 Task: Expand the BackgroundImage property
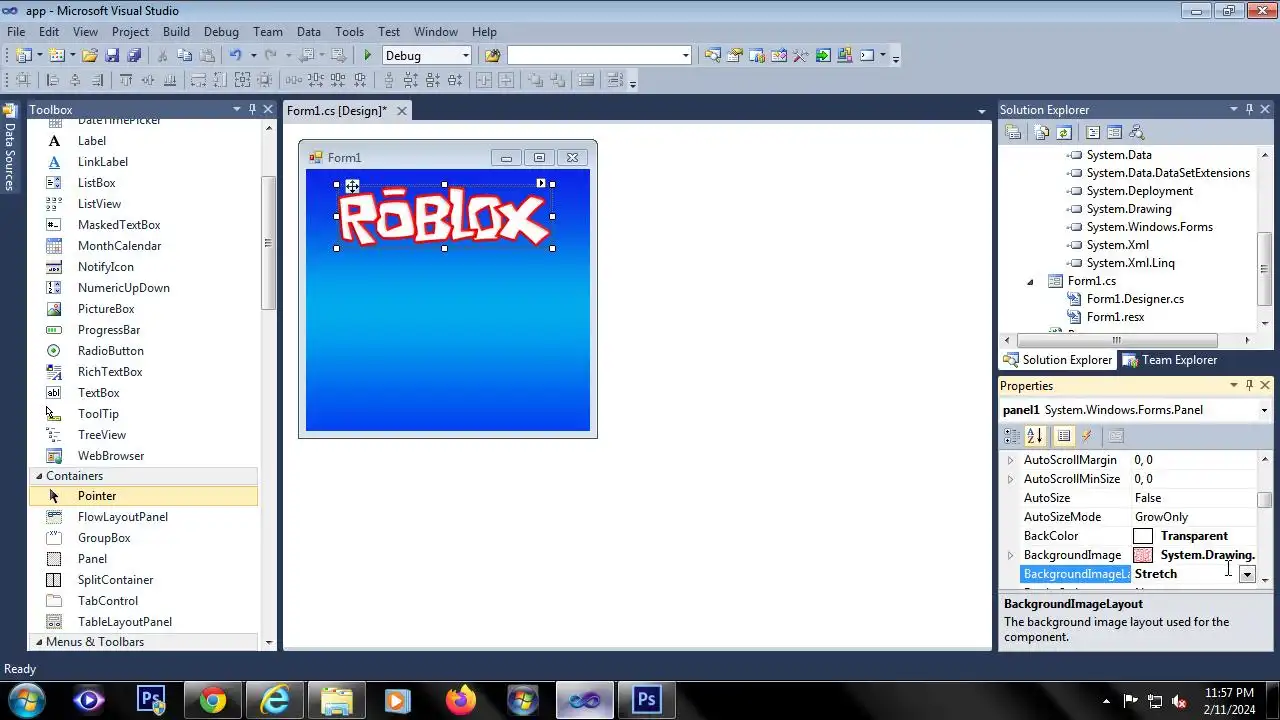click(1010, 555)
